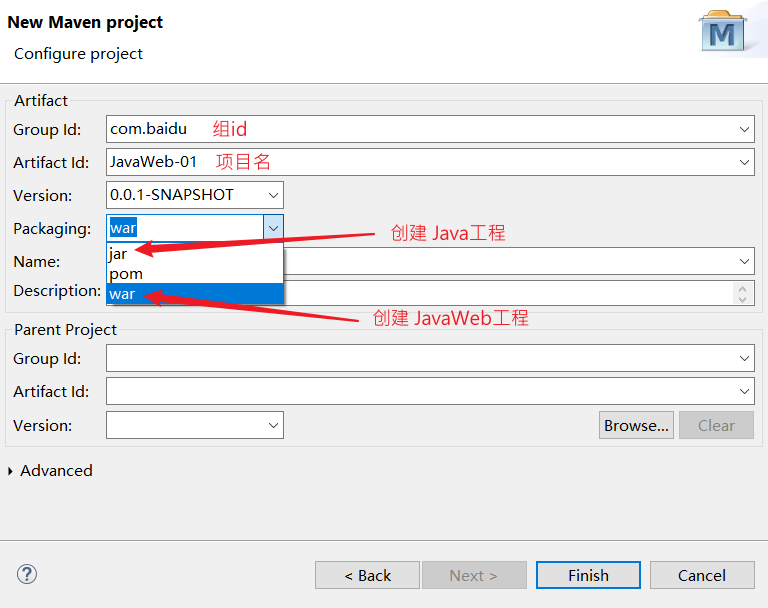Click the Maven M wizard icon
Screen dimensions: 768x608
click(723, 32)
